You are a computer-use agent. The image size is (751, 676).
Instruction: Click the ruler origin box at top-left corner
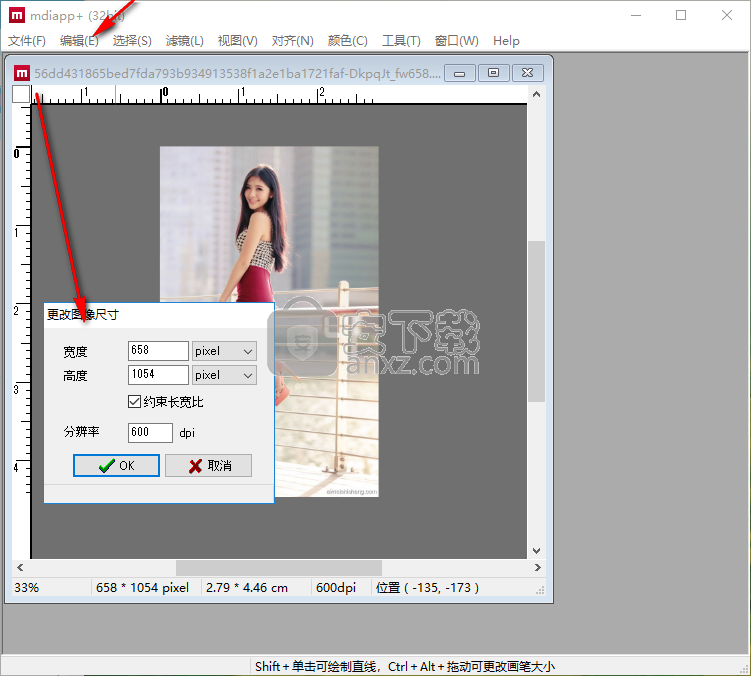pos(21,94)
